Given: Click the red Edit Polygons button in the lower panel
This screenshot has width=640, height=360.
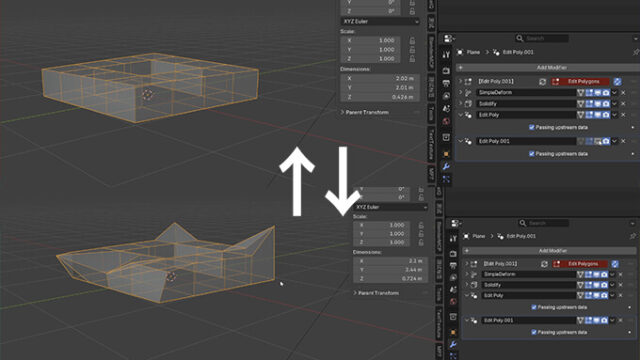Looking at the screenshot, I should click(x=580, y=264).
